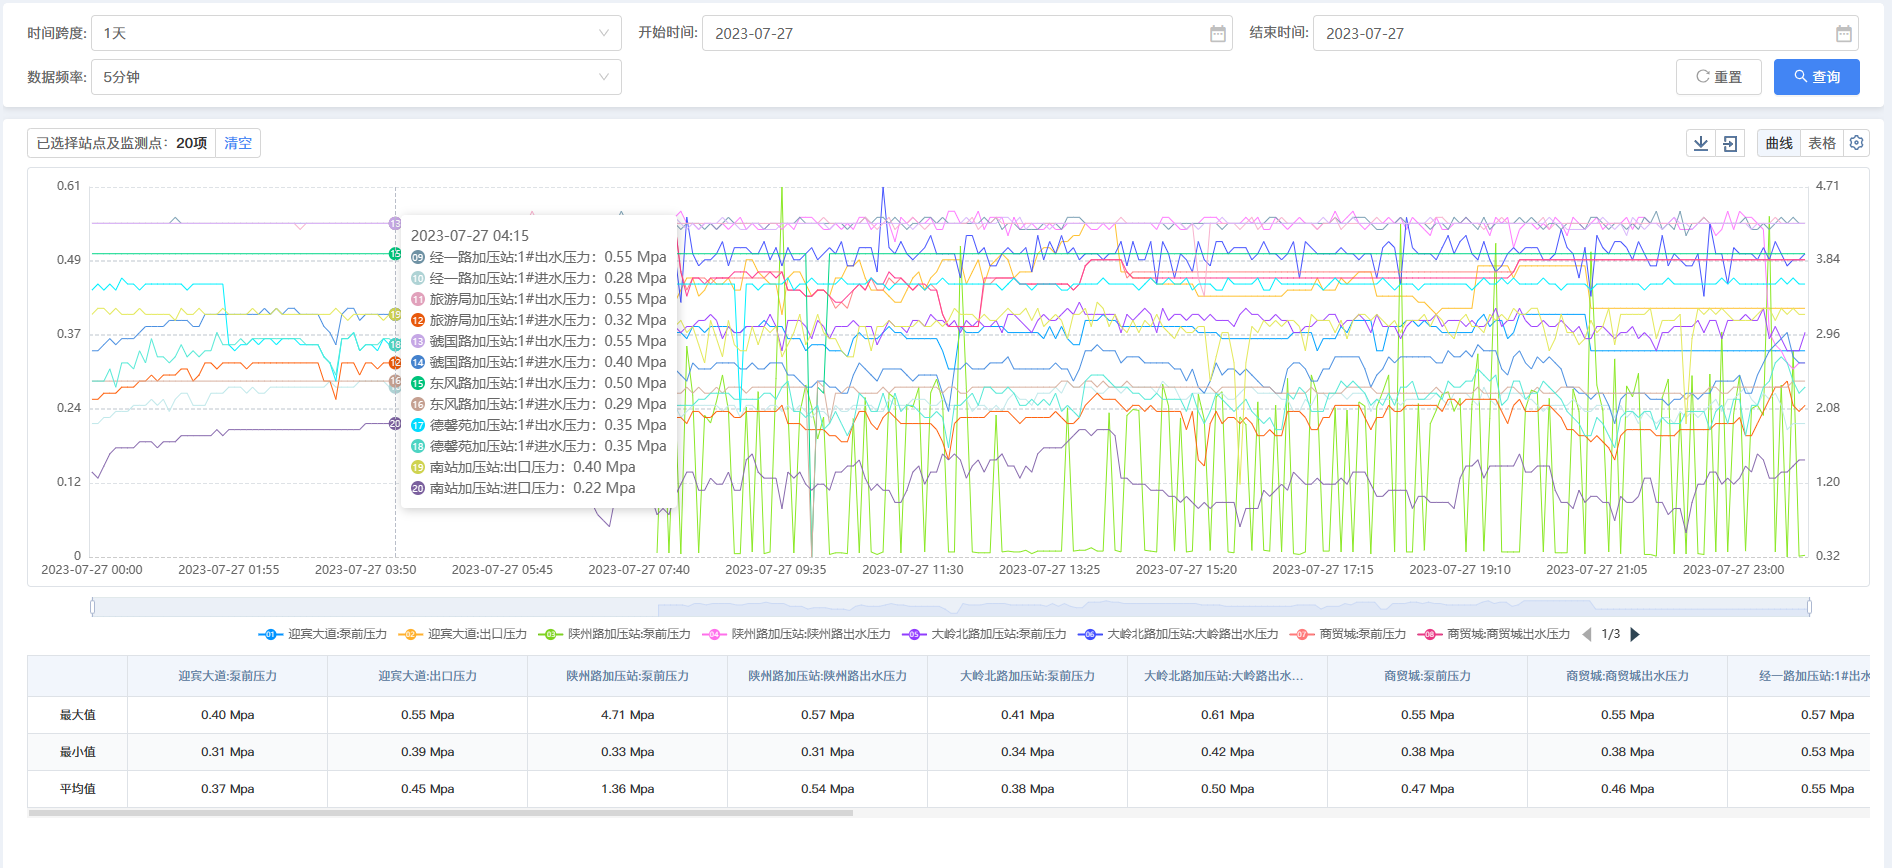
Task: Open the start date calendar icon
Action: click(x=1217, y=34)
